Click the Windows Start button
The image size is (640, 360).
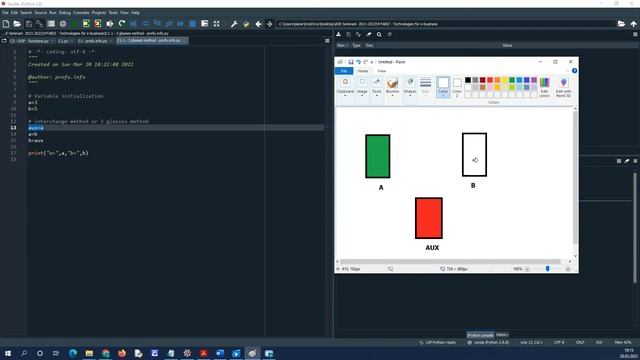(x=7, y=353)
